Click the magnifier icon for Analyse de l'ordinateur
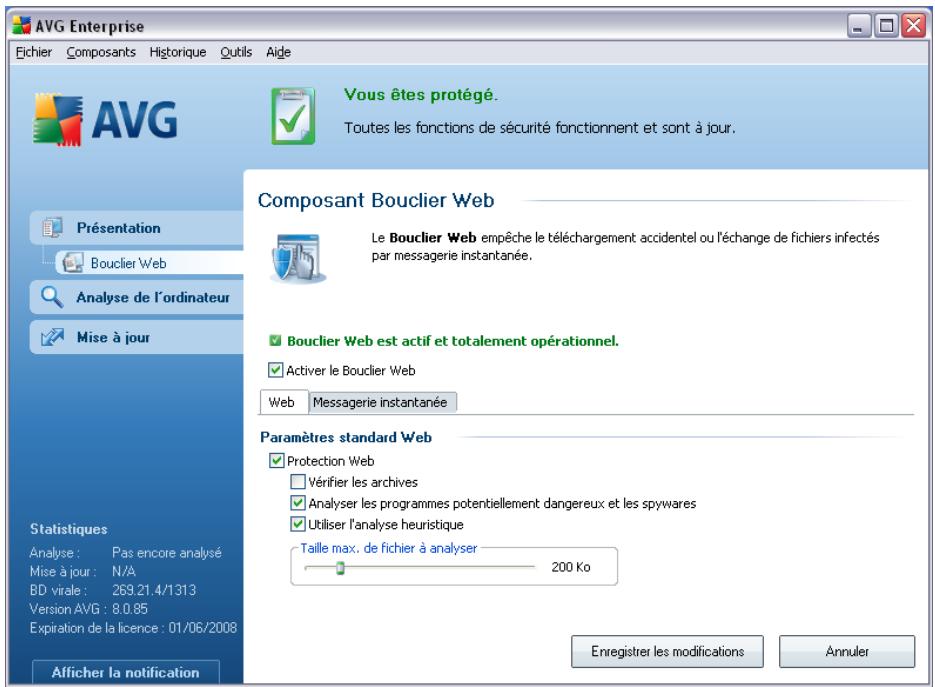935x687 pixels. click(x=52, y=297)
